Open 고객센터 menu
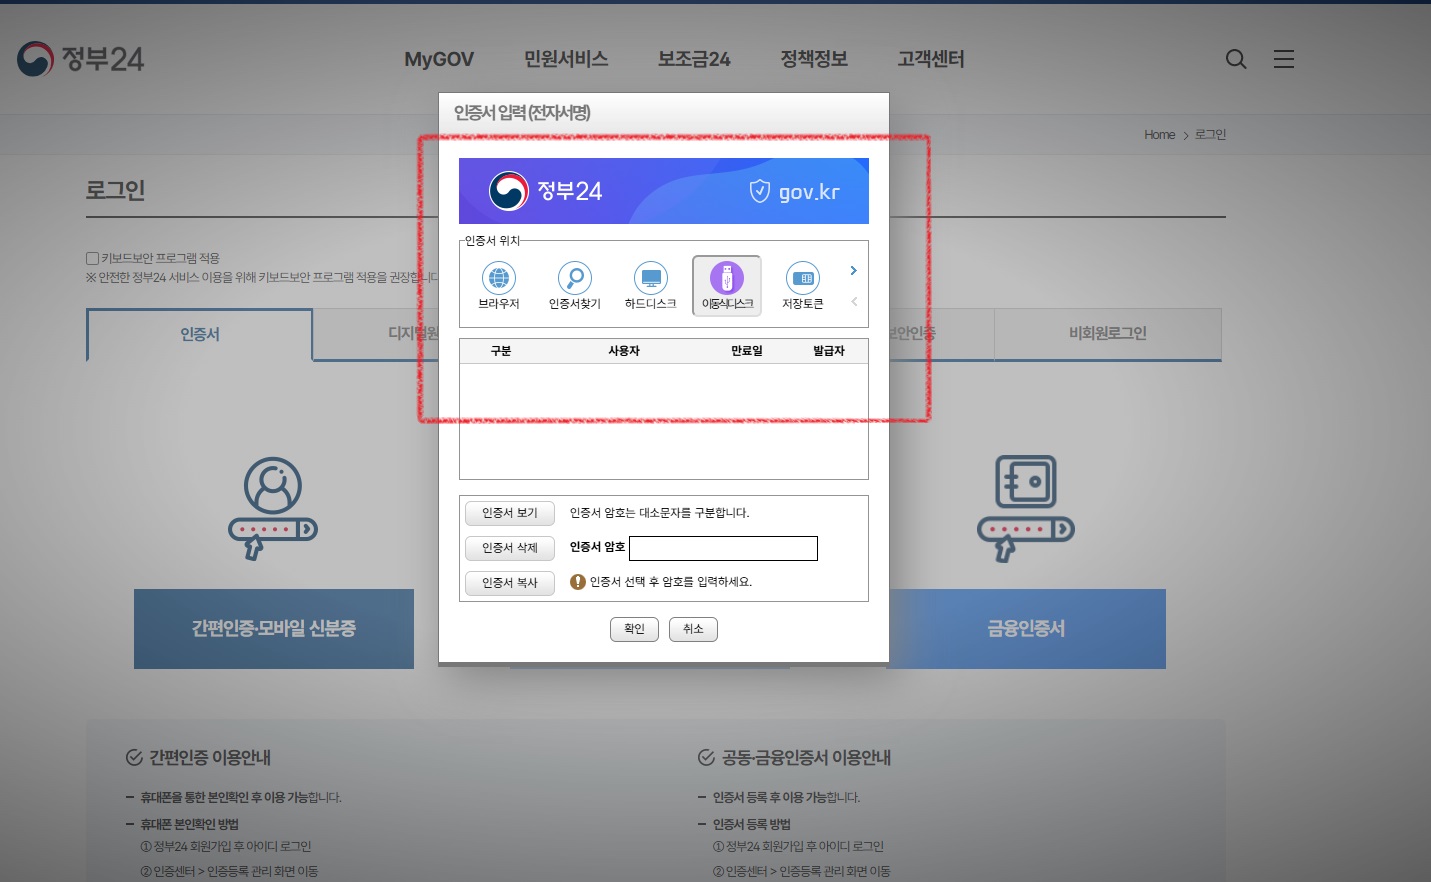Image resolution: width=1431 pixels, height=882 pixels. tap(931, 59)
